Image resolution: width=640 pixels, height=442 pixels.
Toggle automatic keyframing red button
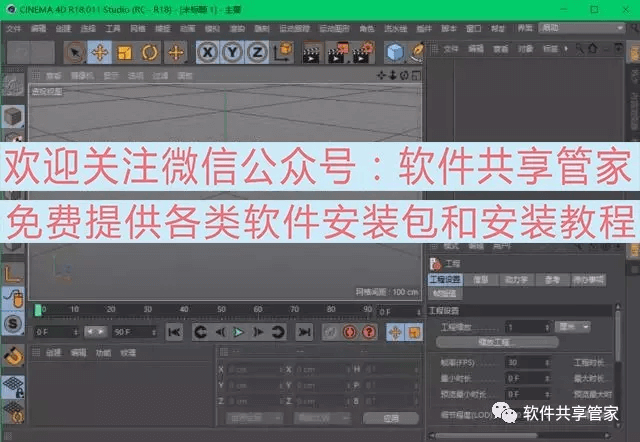[349, 332]
